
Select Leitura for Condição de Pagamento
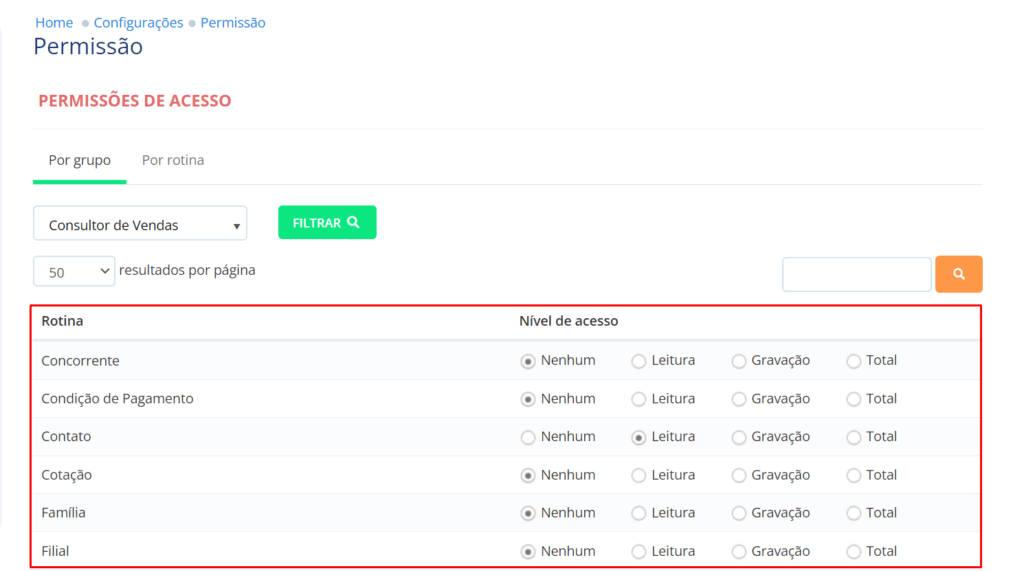pyautogui.click(x=639, y=399)
